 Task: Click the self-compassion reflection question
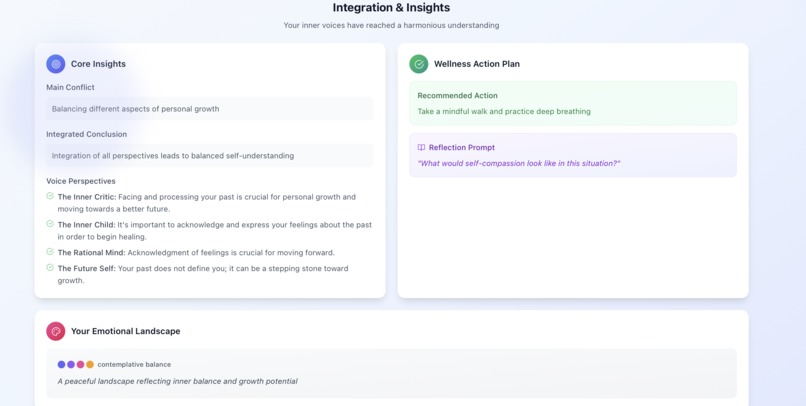519,163
